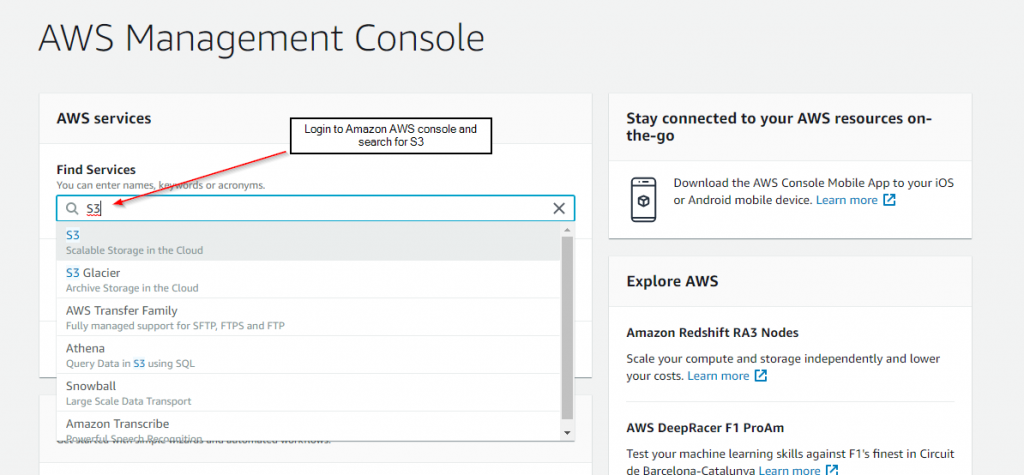Click the mobile phone app icon
Image resolution: width=1024 pixels, height=475 pixels.
(x=643, y=199)
